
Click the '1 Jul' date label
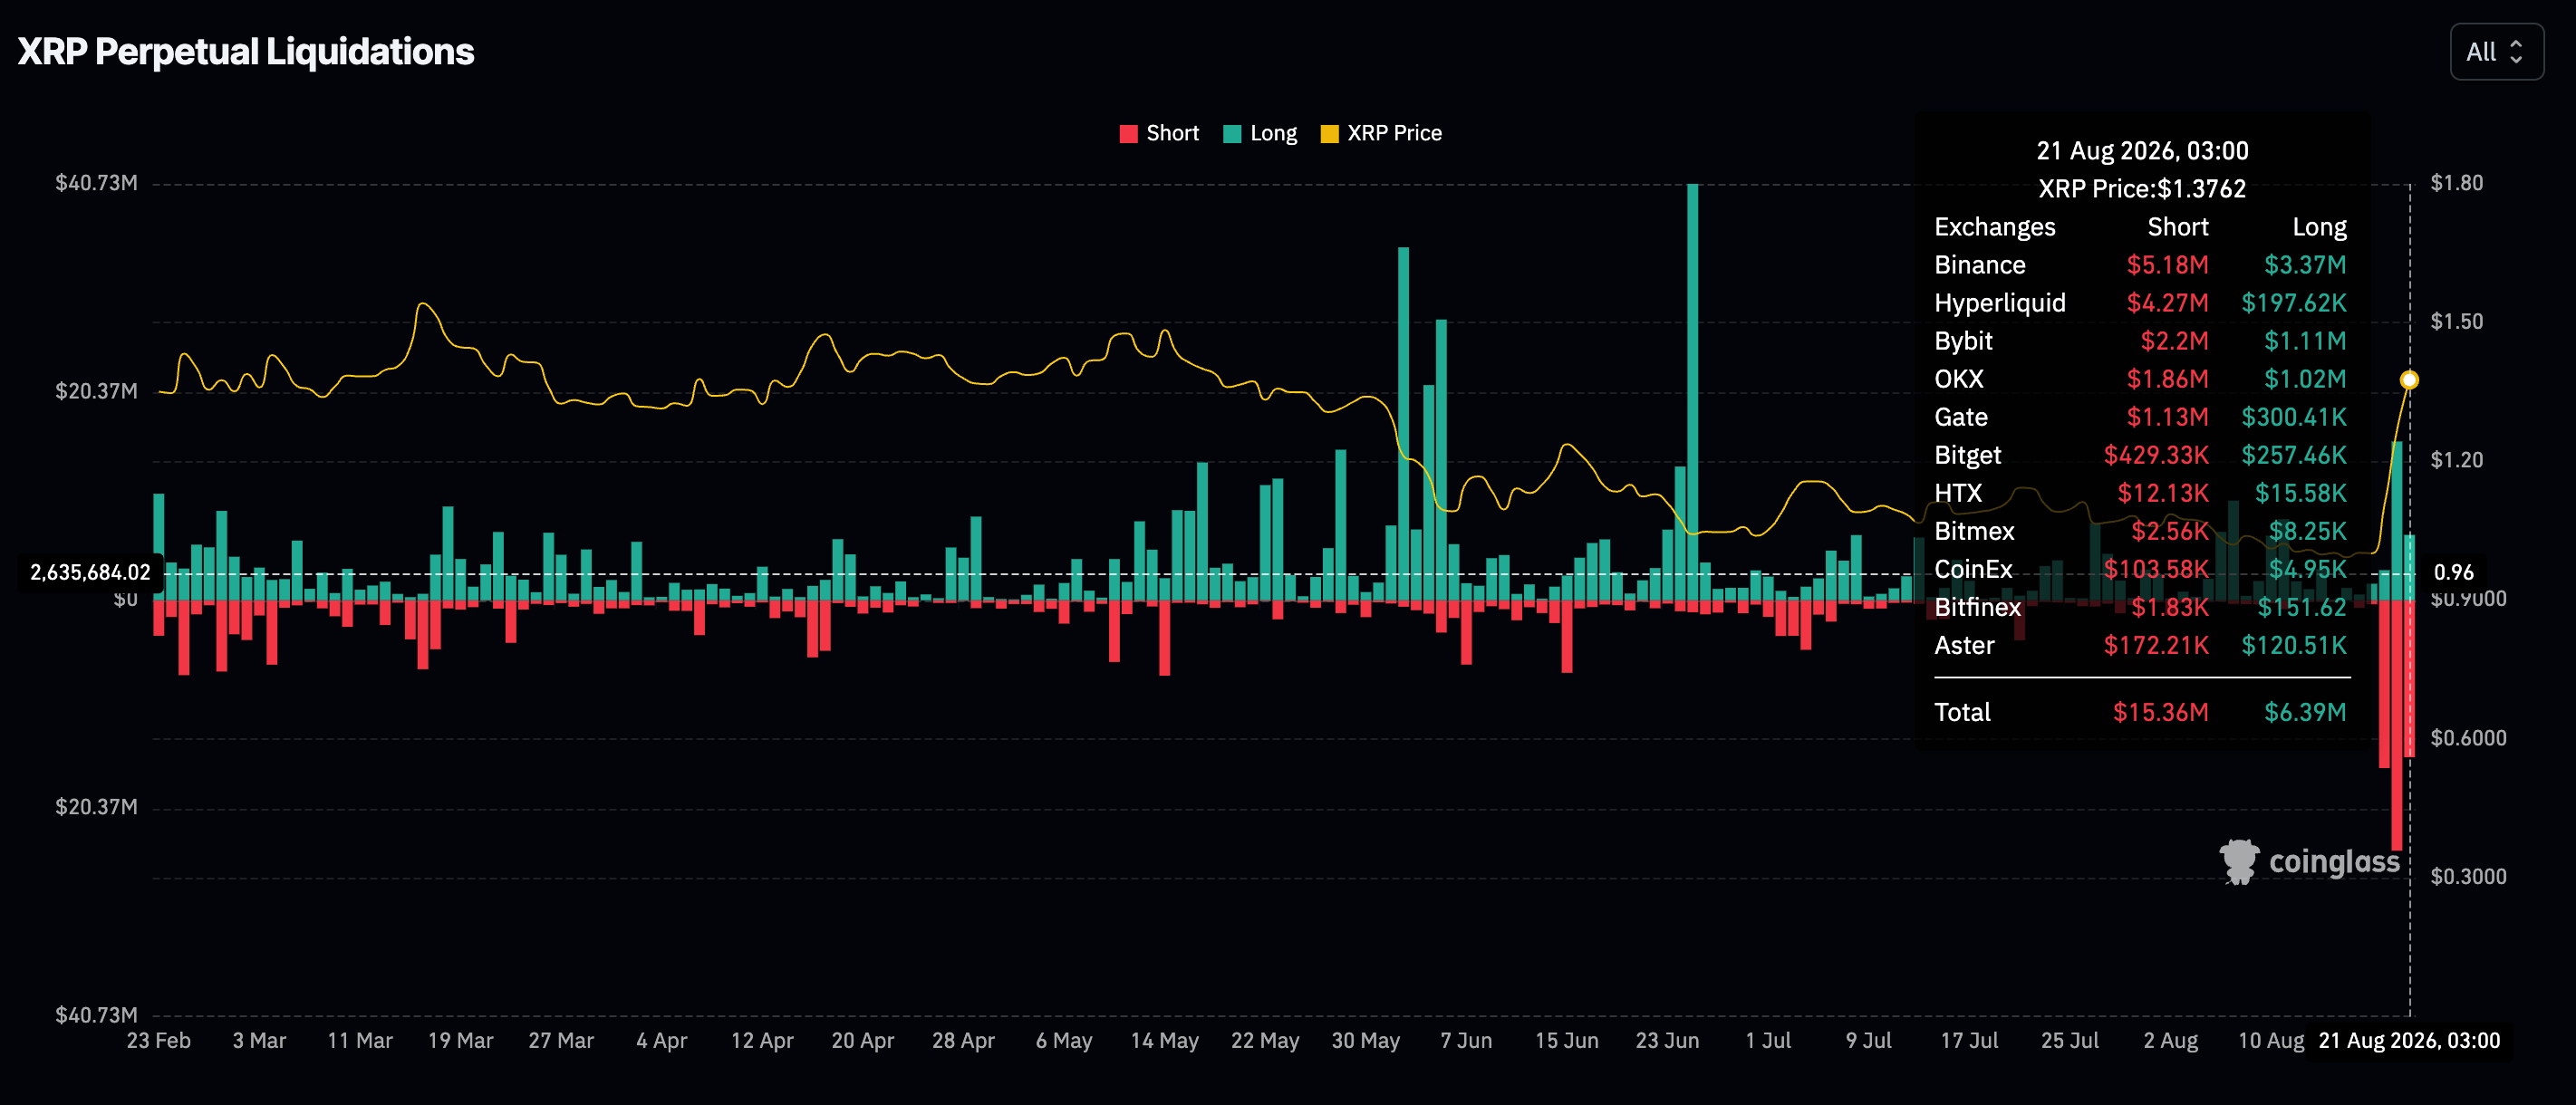[x=1768, y=1041]
